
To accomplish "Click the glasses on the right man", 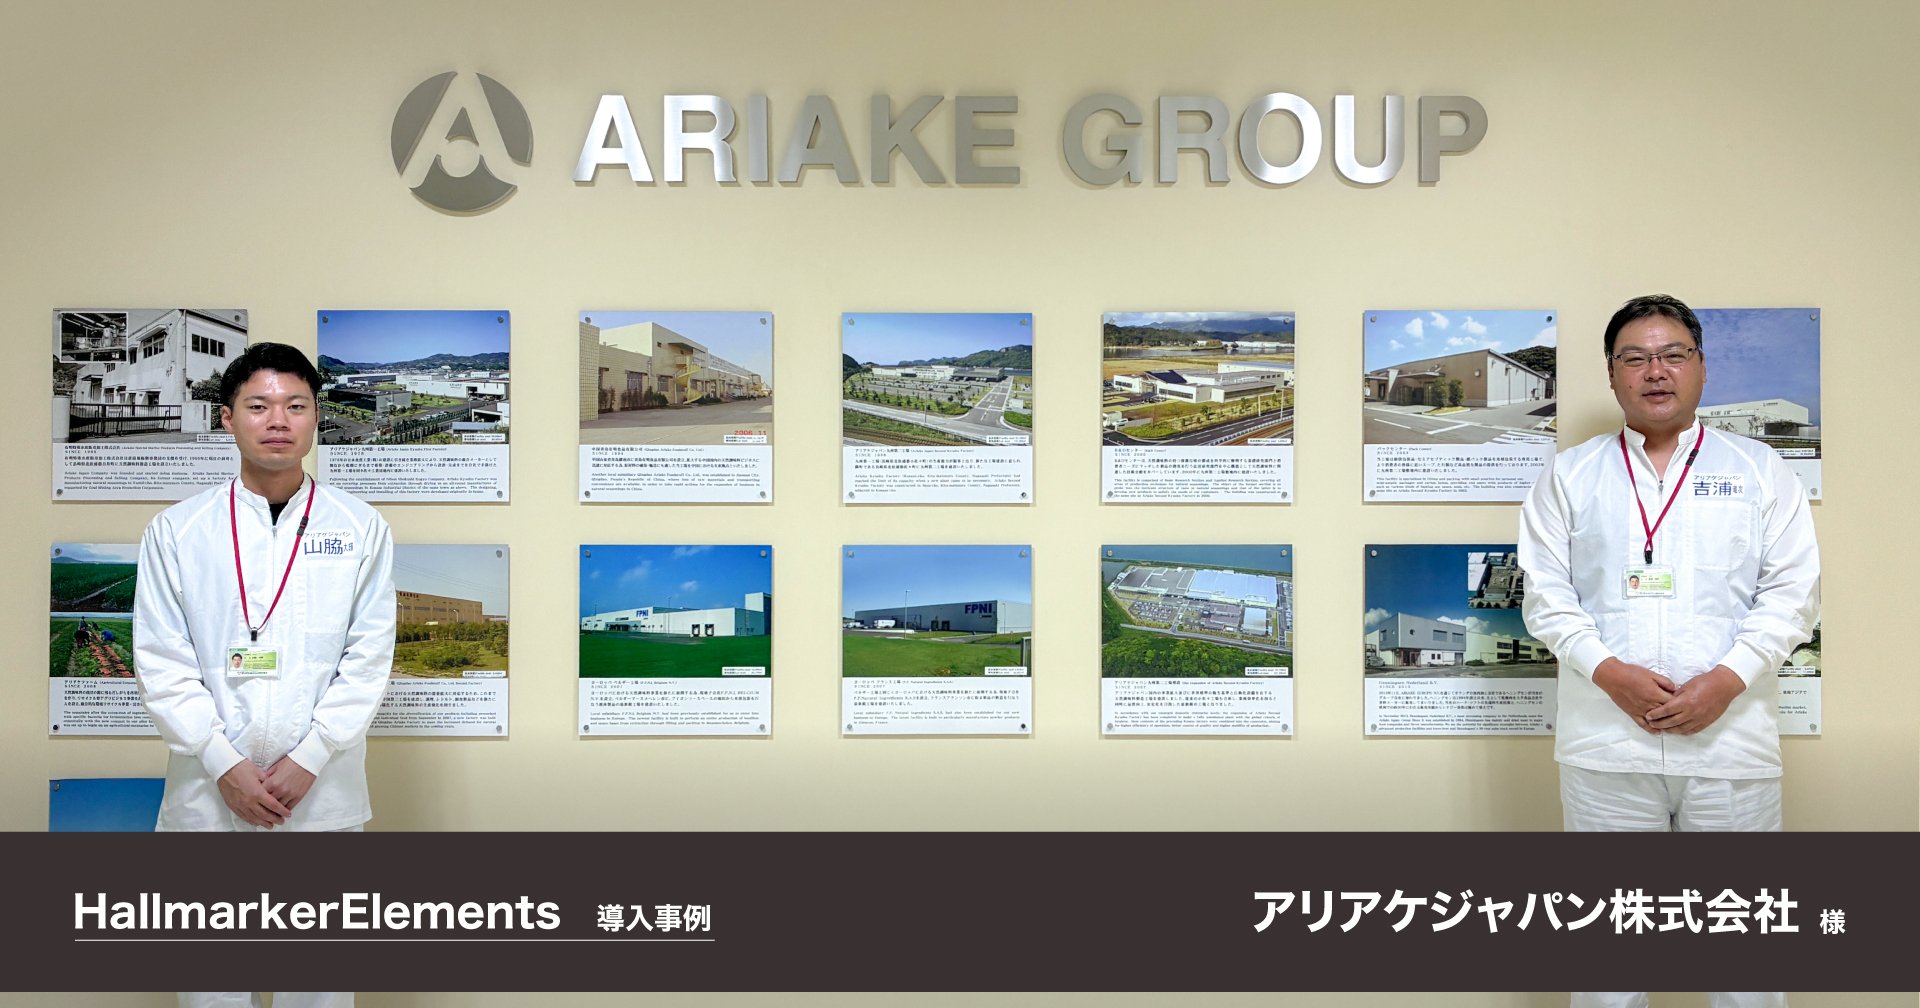I will click(x=1655, y=356).
